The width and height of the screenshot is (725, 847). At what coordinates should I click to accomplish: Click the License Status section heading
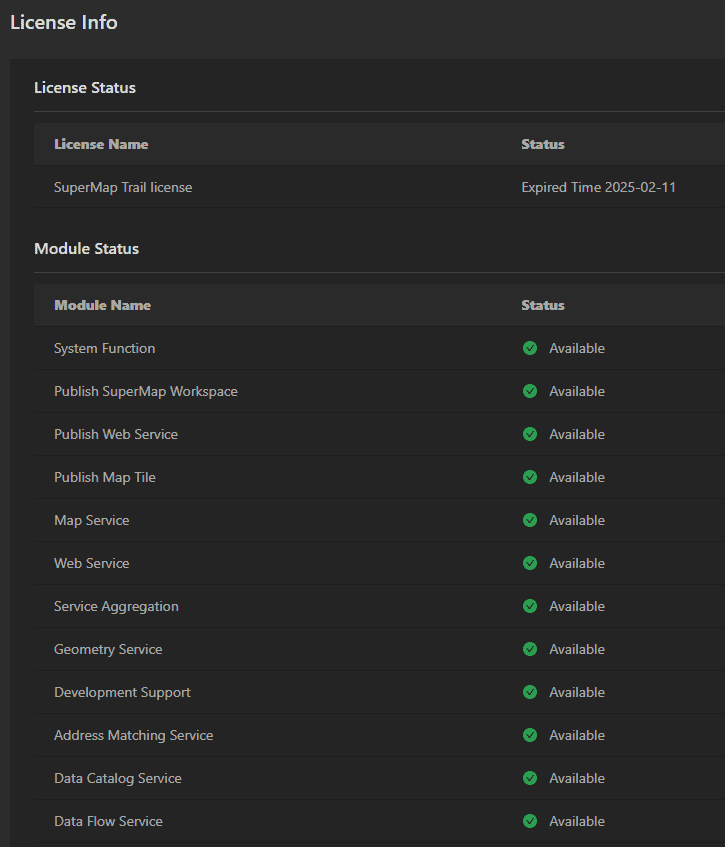pos(85,88)
